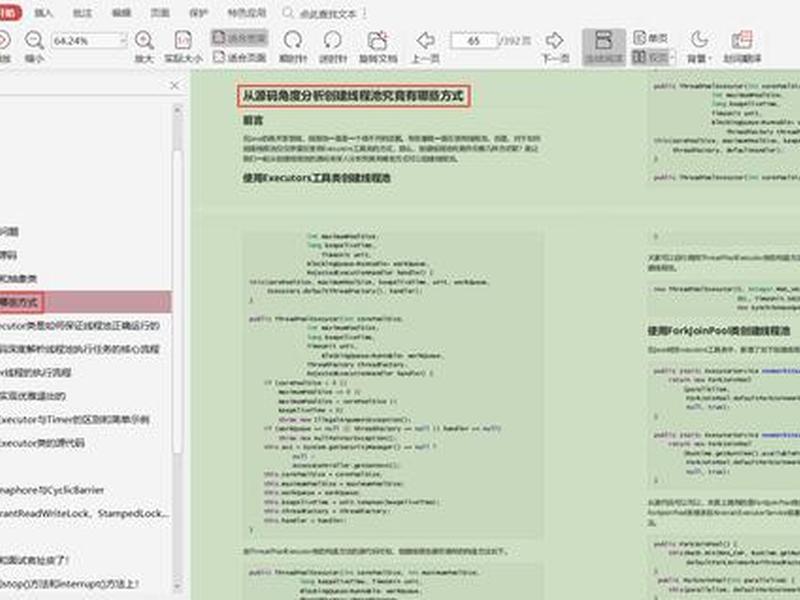Rotate view counterclockwise (逆时针)
800x600 pixels.
(333, 46)
